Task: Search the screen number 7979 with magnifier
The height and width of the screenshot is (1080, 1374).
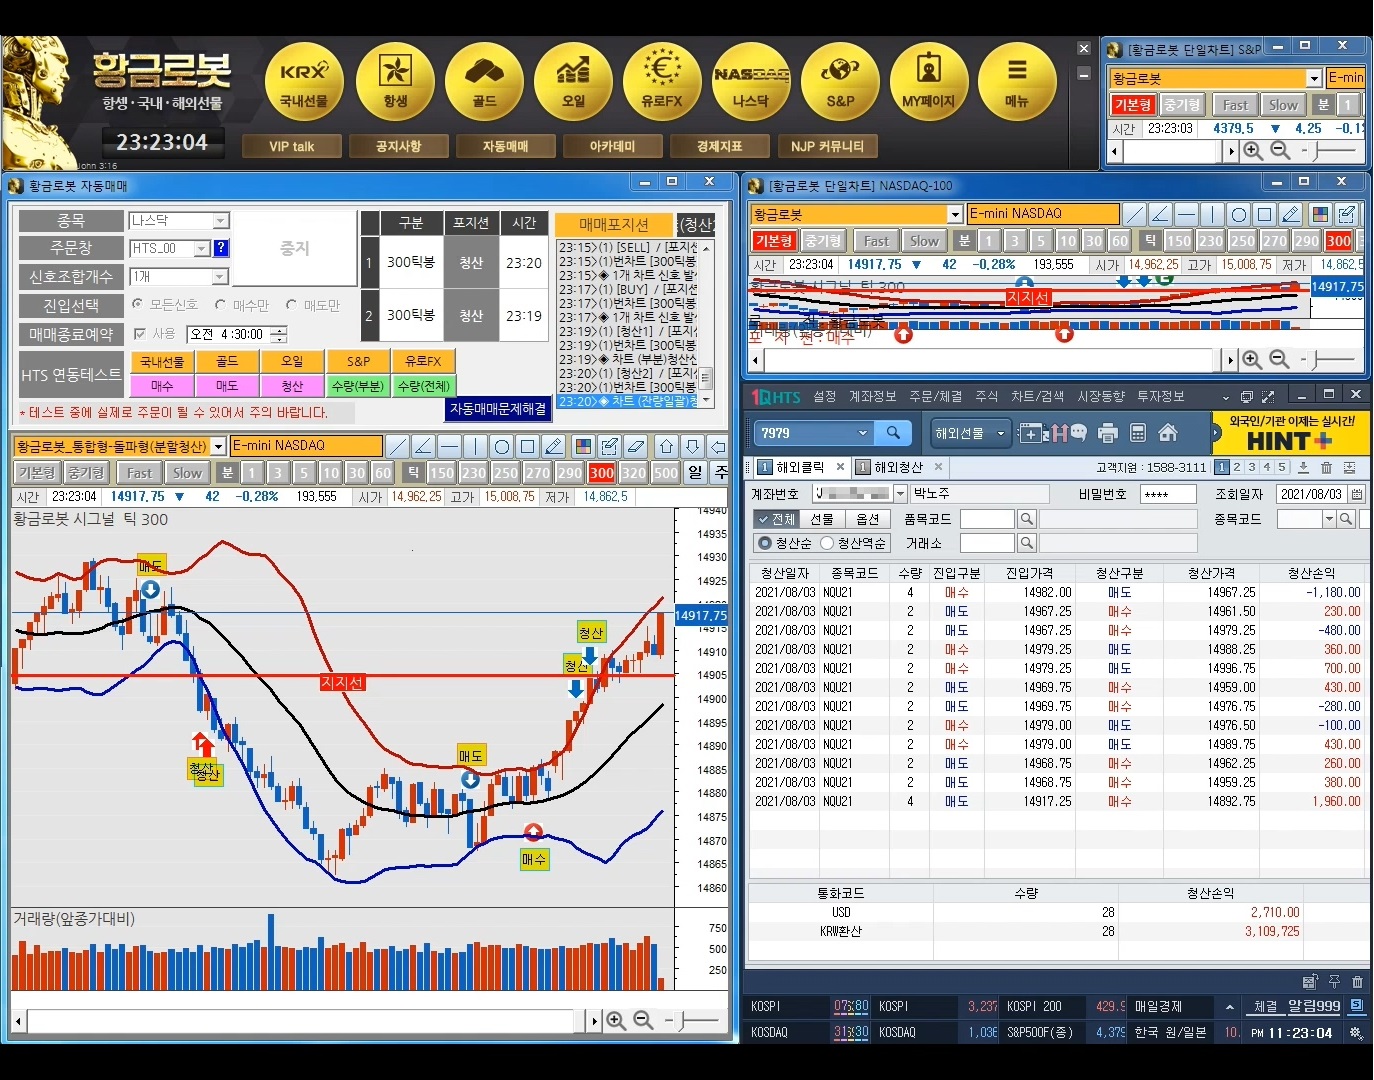Action: pos(893,433)
